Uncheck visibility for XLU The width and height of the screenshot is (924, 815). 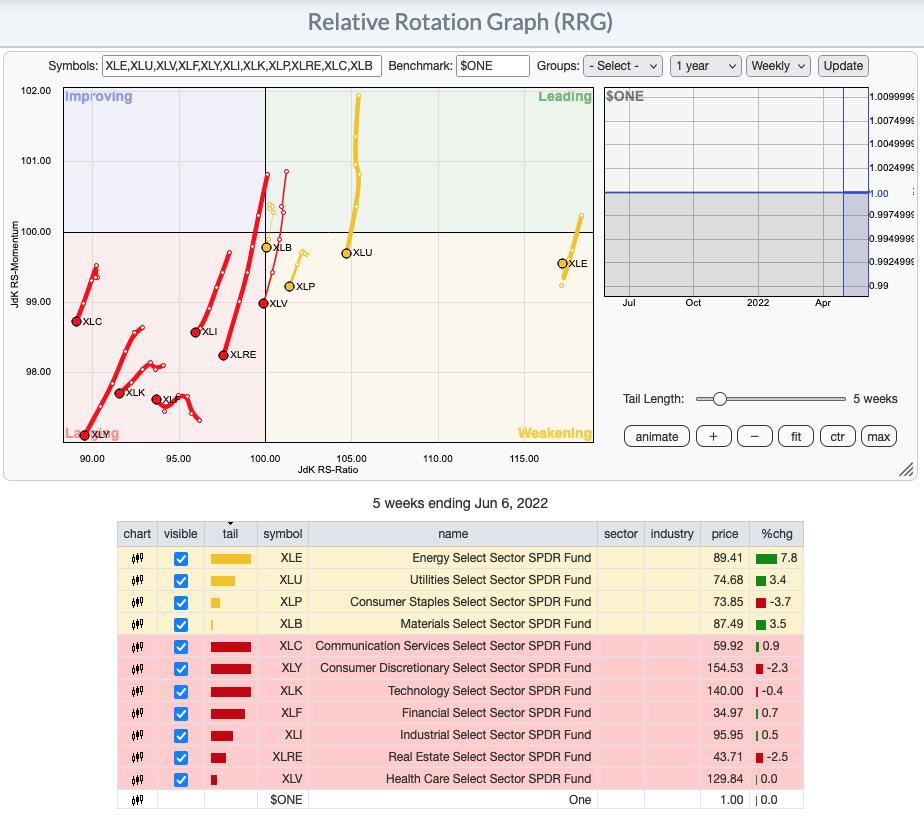(181, 580)
